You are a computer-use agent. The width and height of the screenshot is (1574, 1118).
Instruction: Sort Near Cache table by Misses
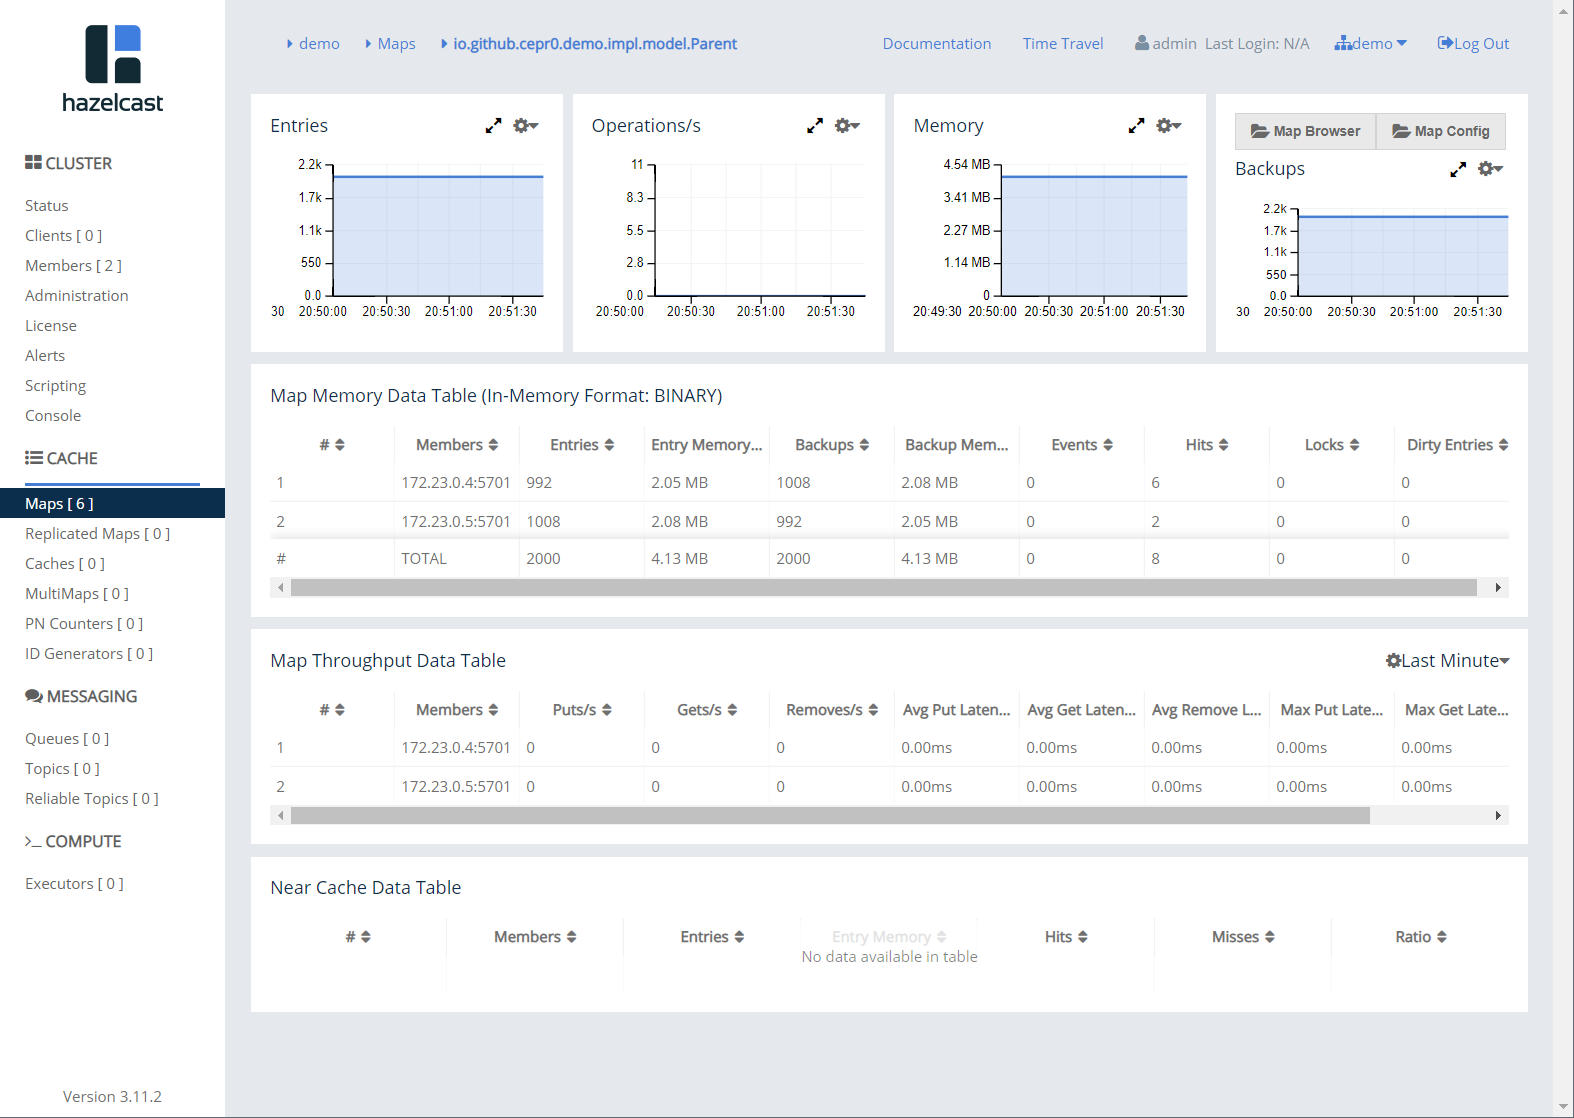pyautogui.click(x=1243, y=937)
